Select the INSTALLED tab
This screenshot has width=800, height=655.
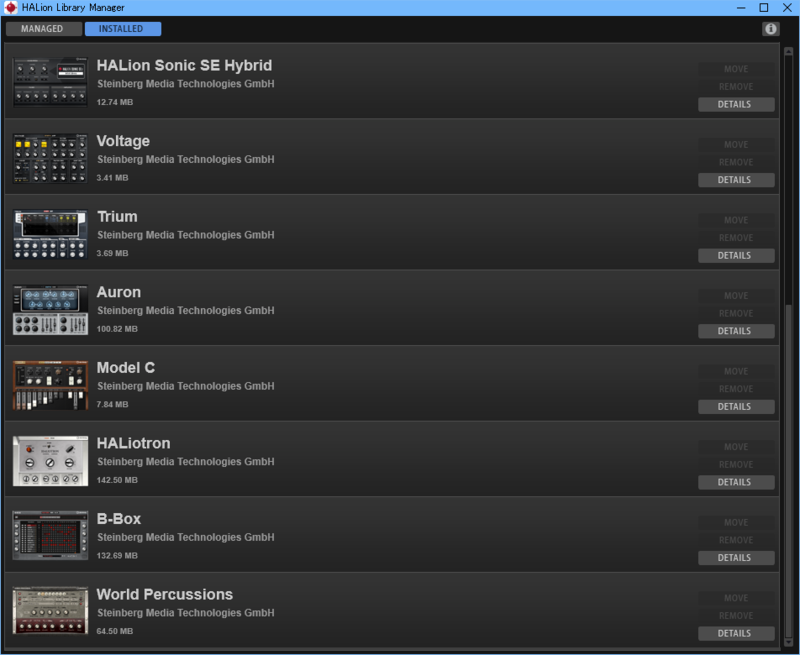point(122,29)
